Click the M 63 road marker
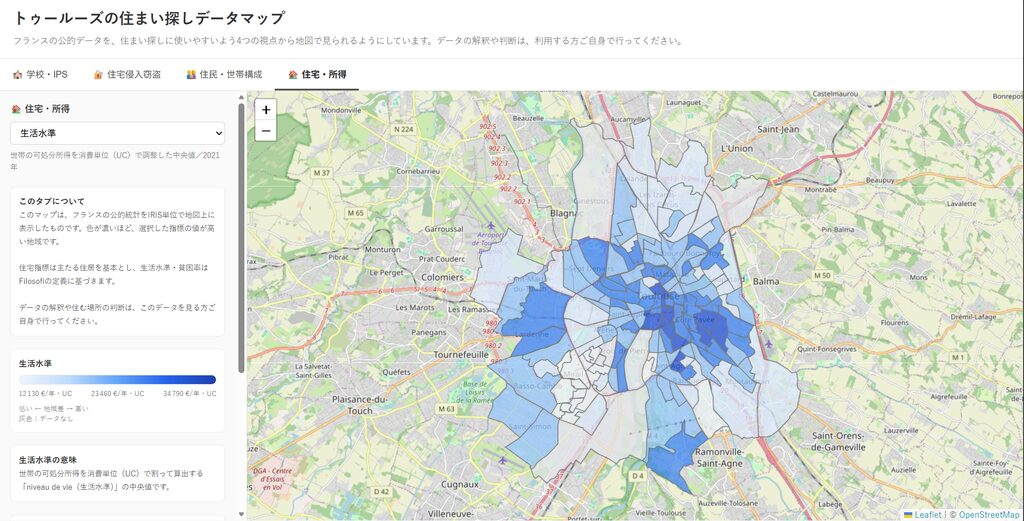Image resolution: width=1024 pixels, height=521 pixels. tap(446, 409)
